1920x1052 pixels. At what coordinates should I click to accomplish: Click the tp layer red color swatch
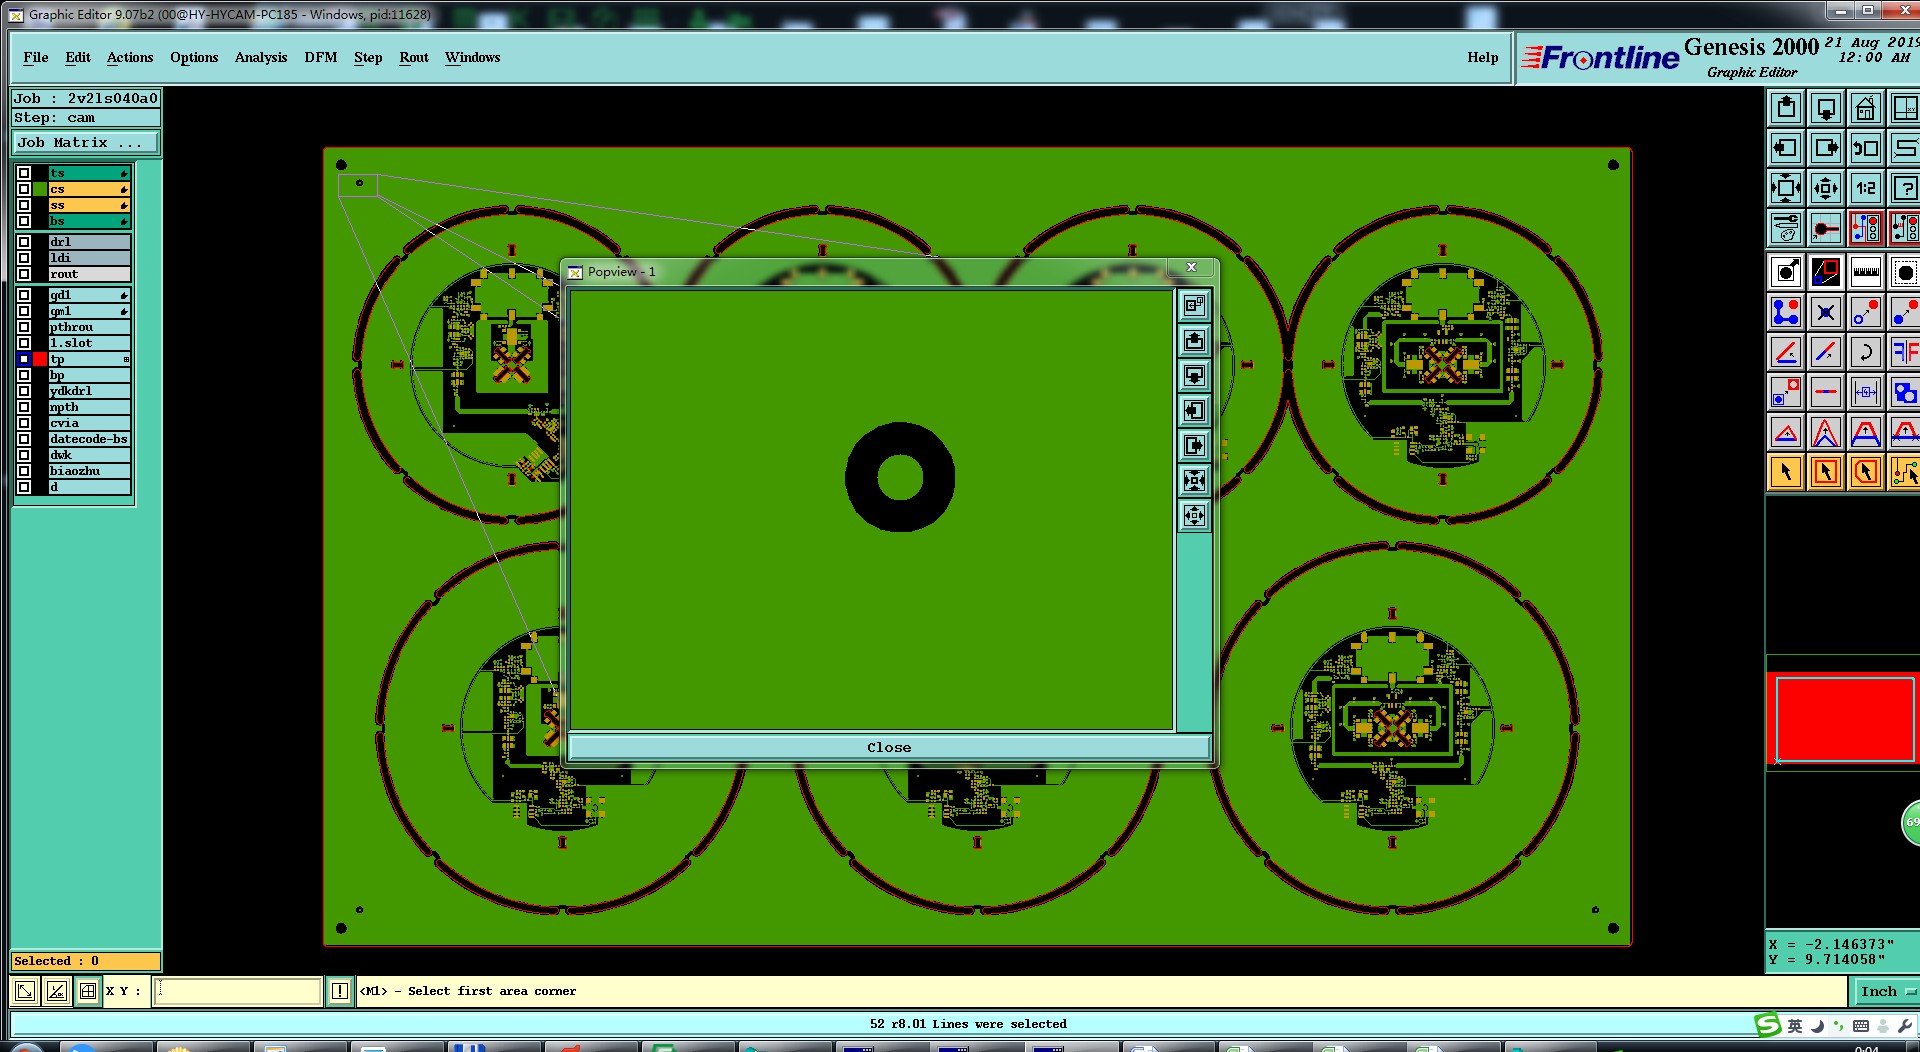click(40, 359)
